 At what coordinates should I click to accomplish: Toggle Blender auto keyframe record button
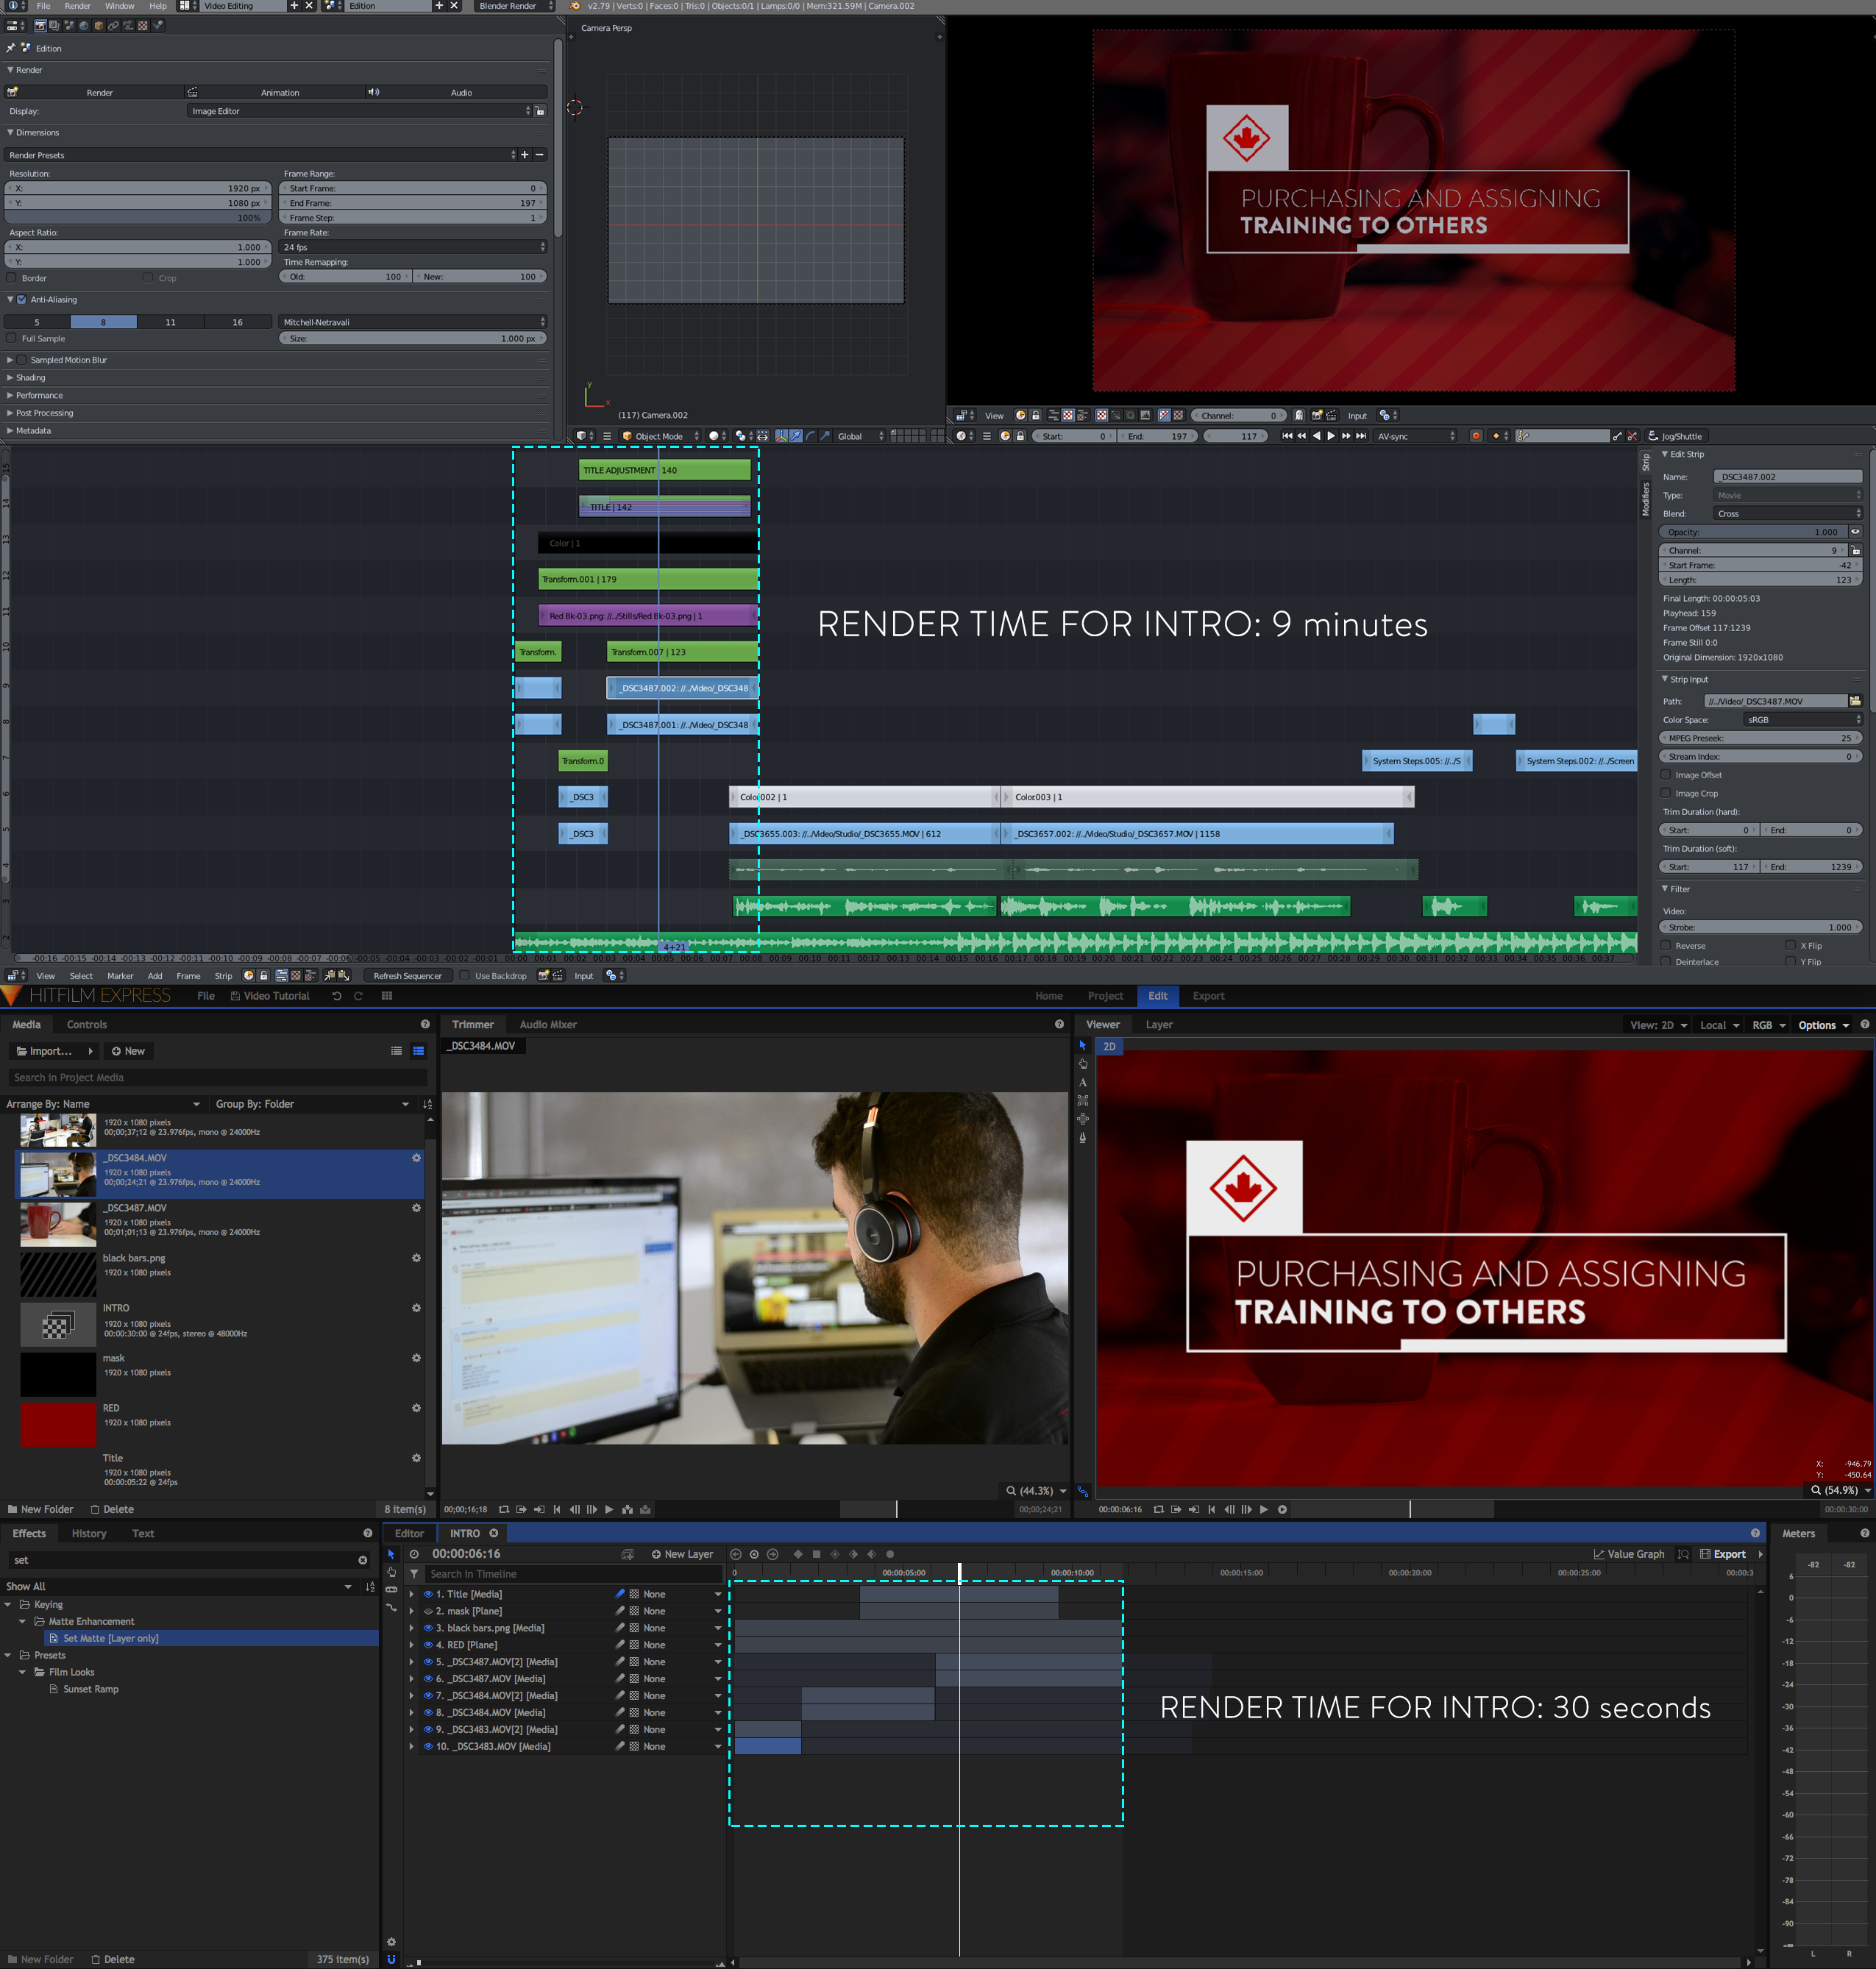point(1475,436)
